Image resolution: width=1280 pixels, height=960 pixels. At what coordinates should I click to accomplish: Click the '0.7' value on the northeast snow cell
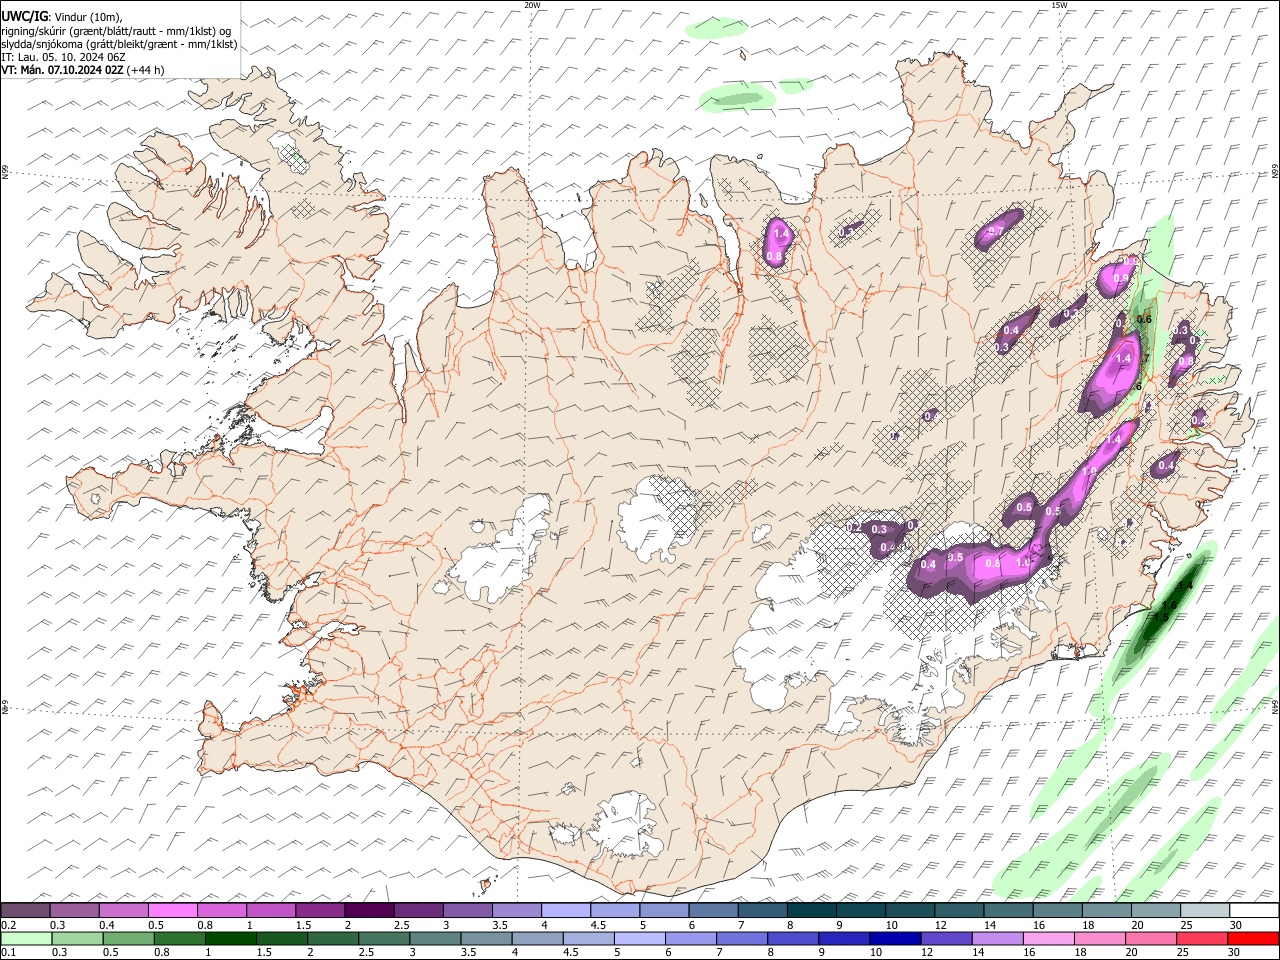pyautogui.click(x=995, y=231)
